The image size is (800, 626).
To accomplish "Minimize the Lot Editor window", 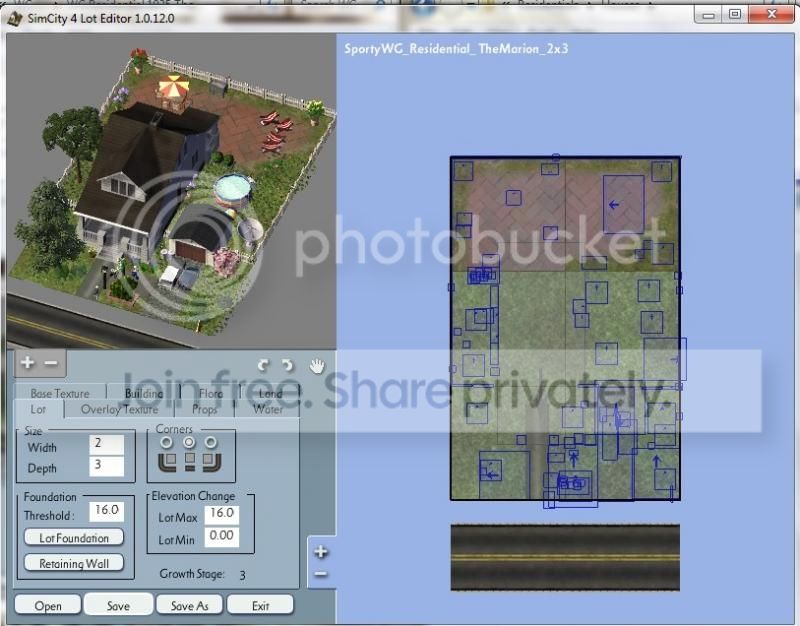I will pyautogui.click(x=708, y=14).
